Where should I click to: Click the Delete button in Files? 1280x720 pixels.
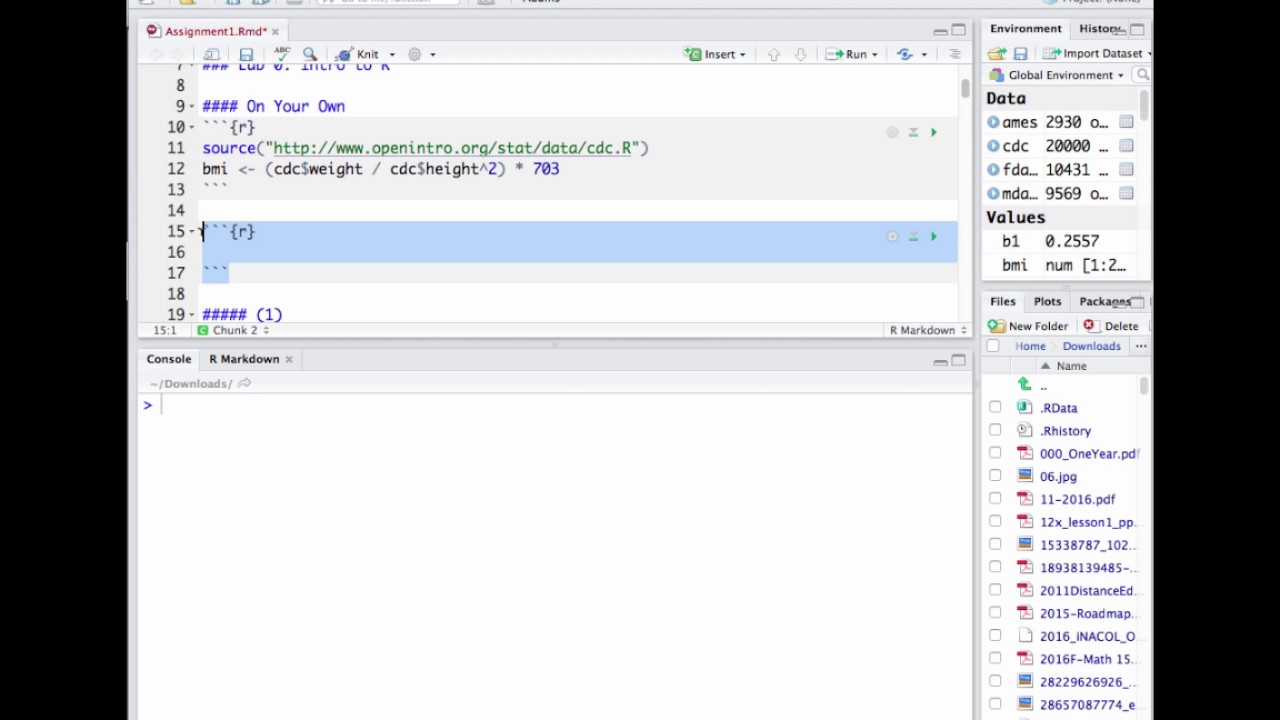click(x=1111, y=326)
